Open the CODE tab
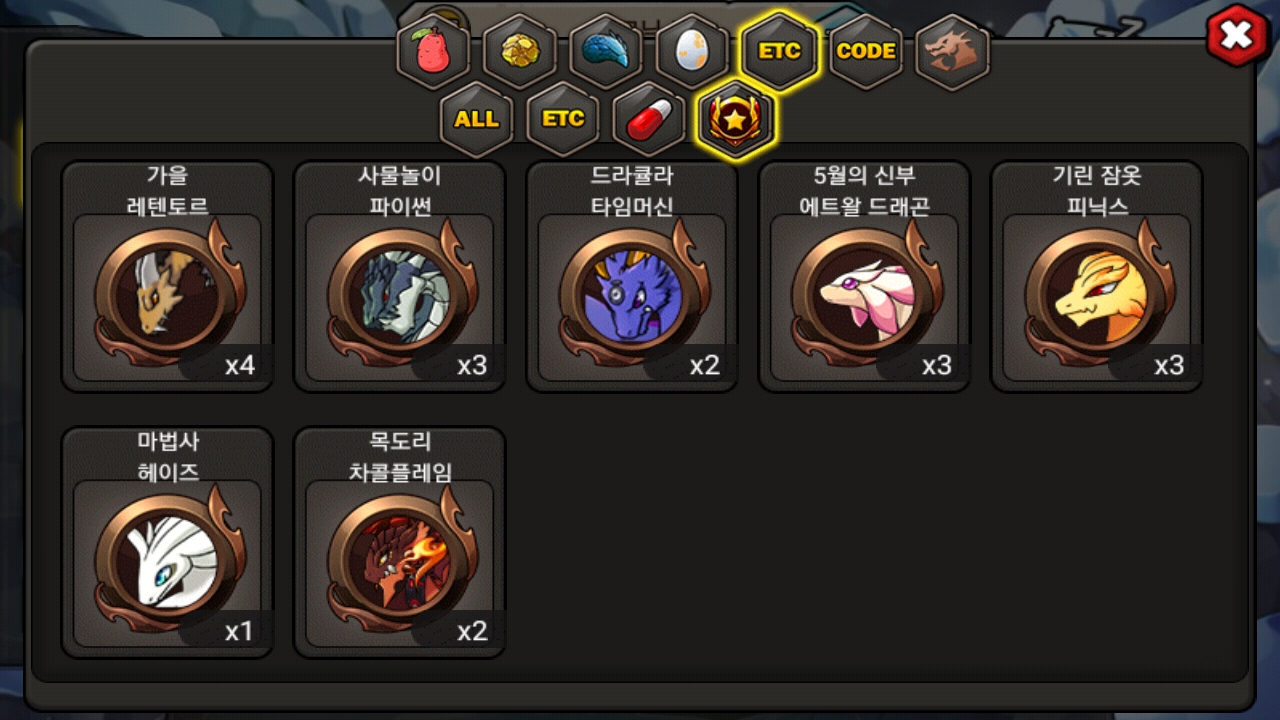The image size is (1280, 720). tap(865, 51)
